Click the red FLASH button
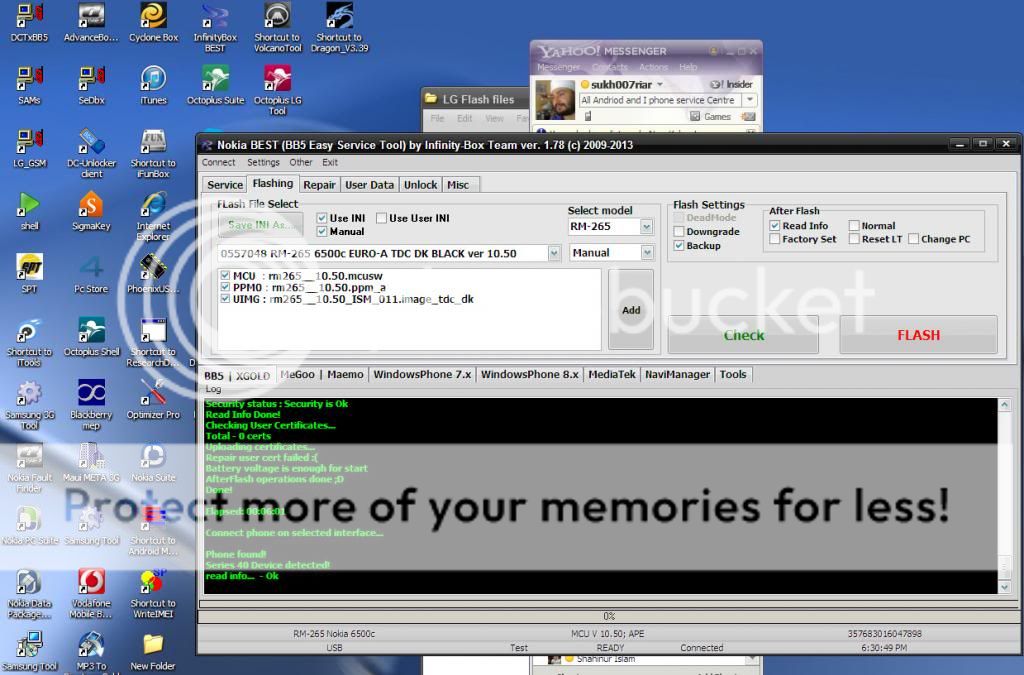Image resolution: width=1024 pixels, height=675 pixels. (918, 335)
